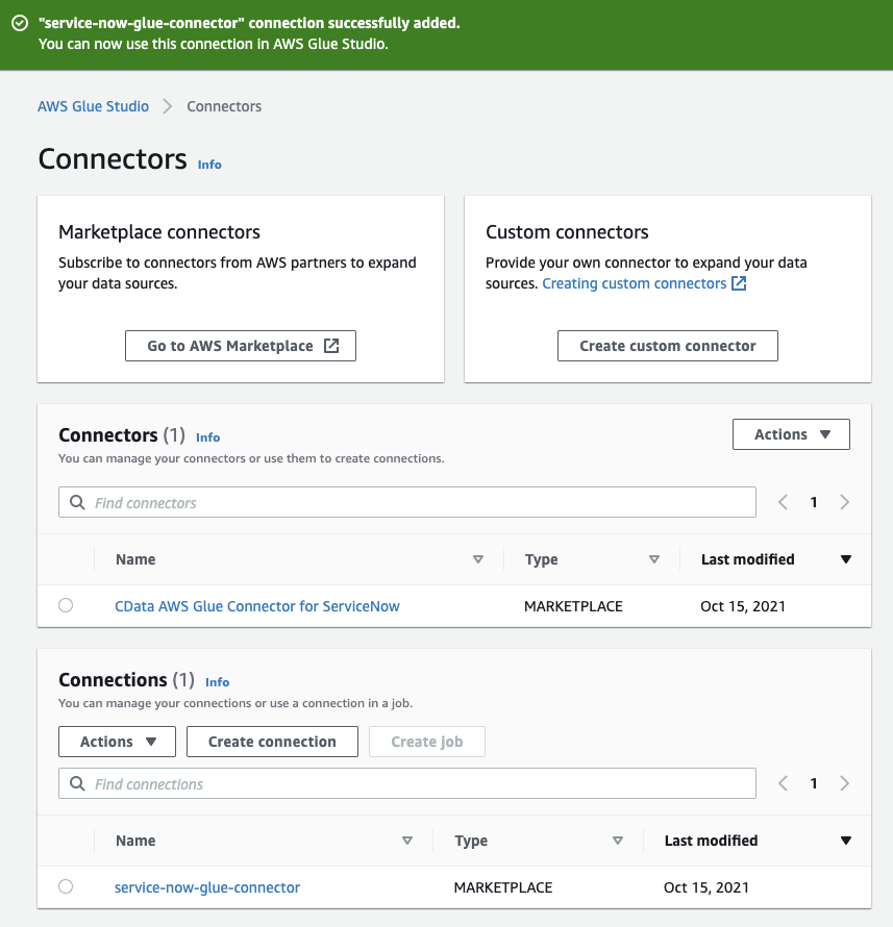Open service-now-glue-connector connection link
Viewport: 893px width, 927px height.
(207, 887)
